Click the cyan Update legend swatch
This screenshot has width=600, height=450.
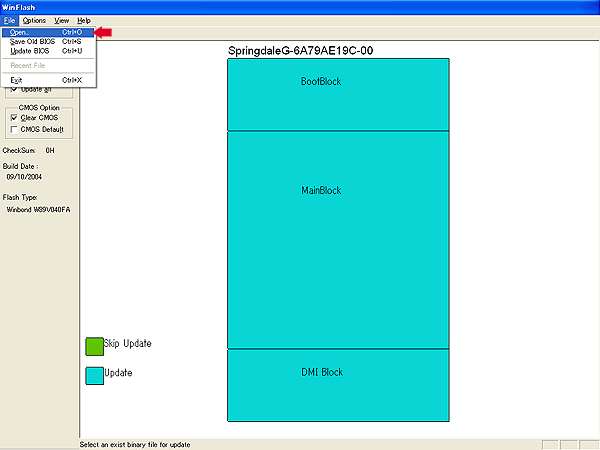(95, 376)
